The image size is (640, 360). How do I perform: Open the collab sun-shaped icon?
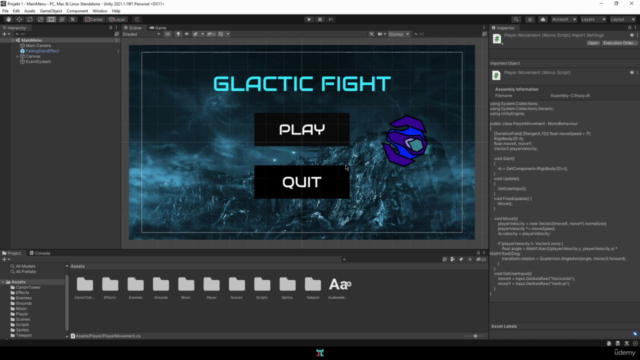click(530, 19)
